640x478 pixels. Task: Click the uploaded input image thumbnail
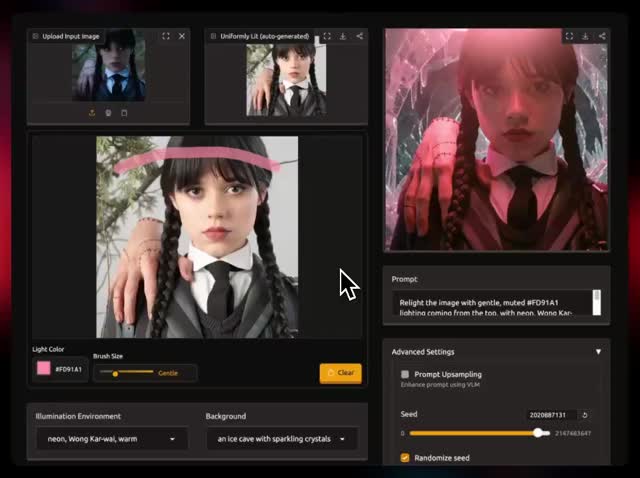(x=109, y=65)
